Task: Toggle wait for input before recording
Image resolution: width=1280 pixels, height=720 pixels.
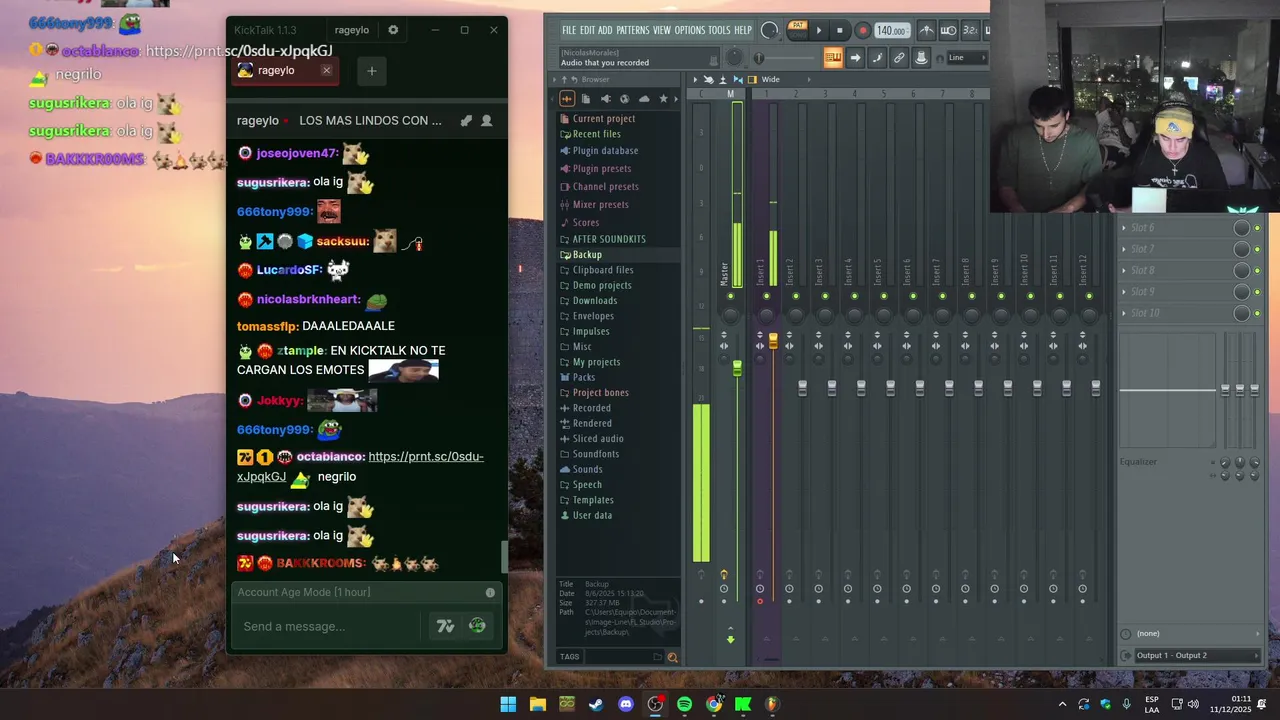Action: point(948,31)
